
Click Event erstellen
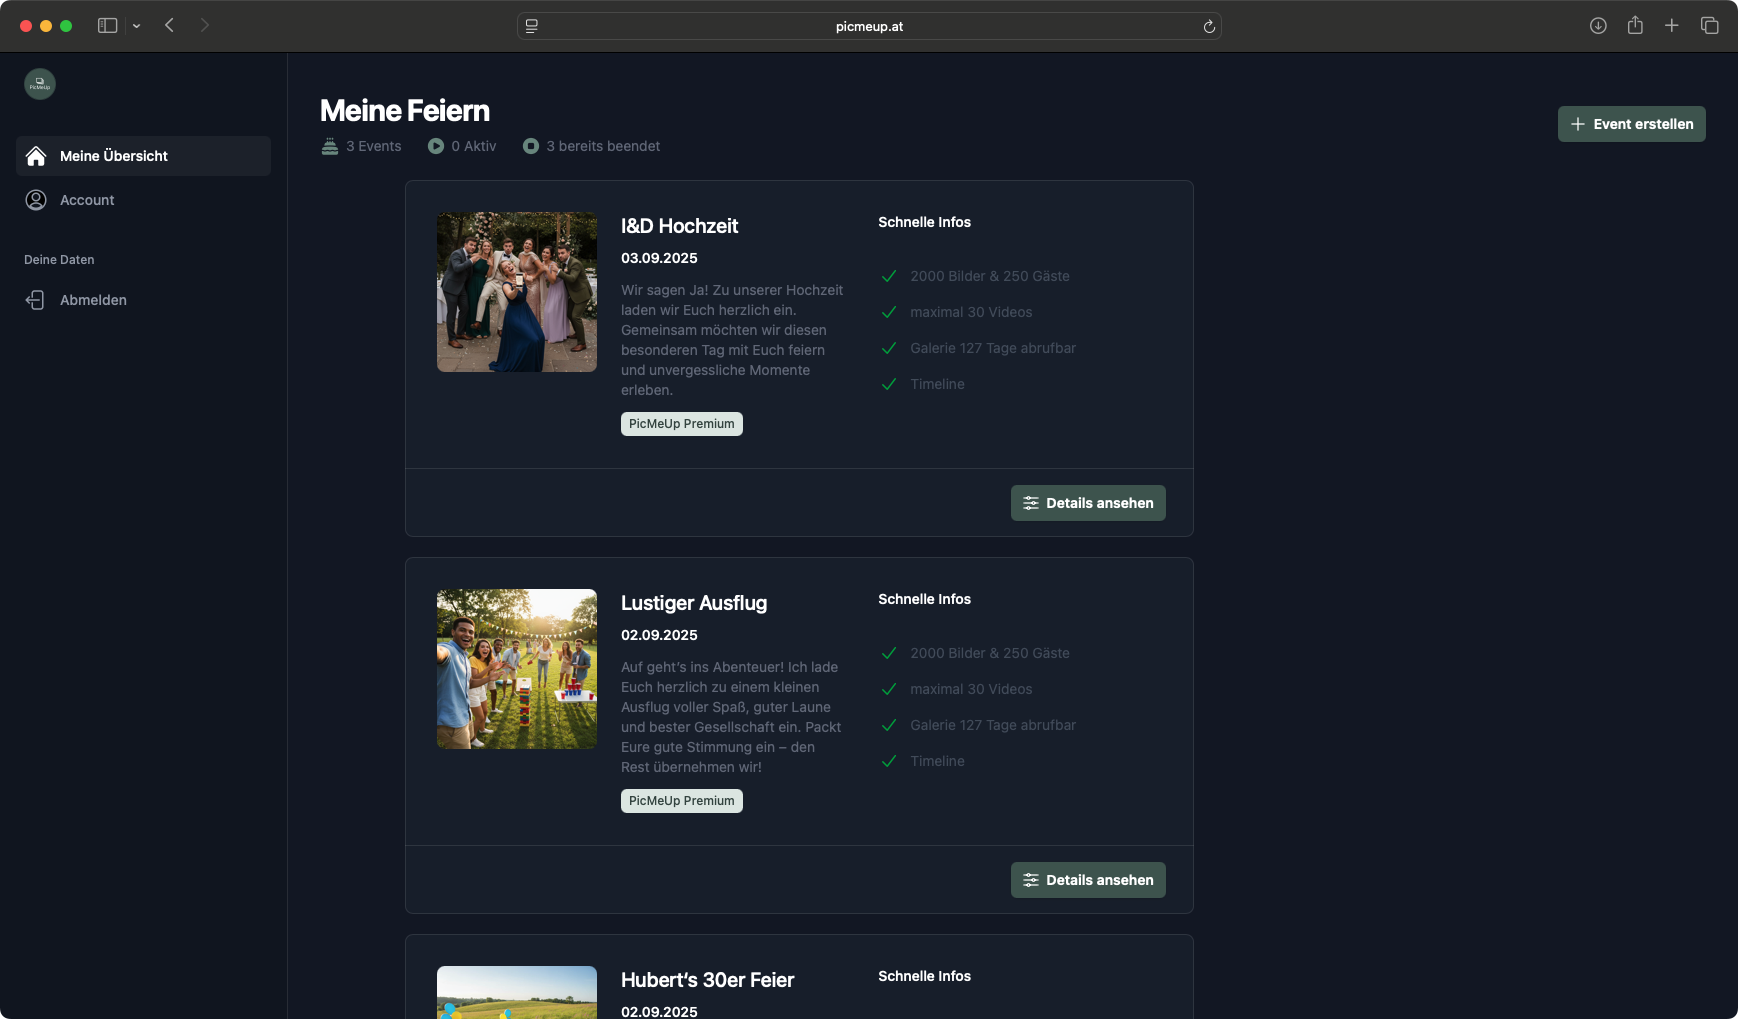[x=1631, y=123]
